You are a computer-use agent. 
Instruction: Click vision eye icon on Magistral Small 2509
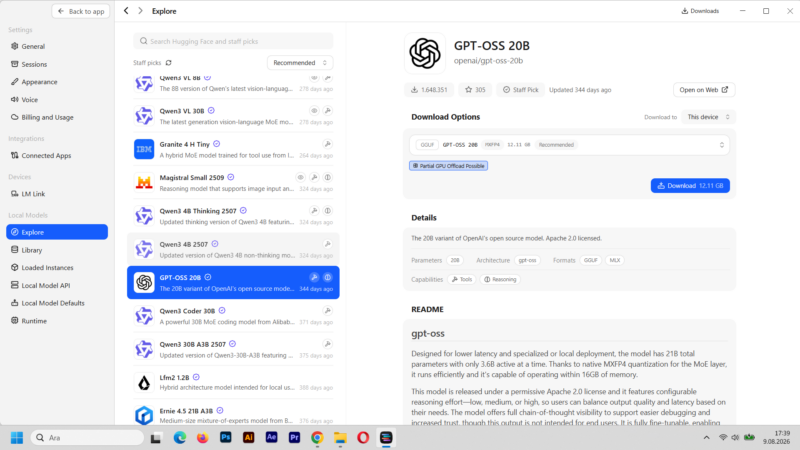coord(301,177)
